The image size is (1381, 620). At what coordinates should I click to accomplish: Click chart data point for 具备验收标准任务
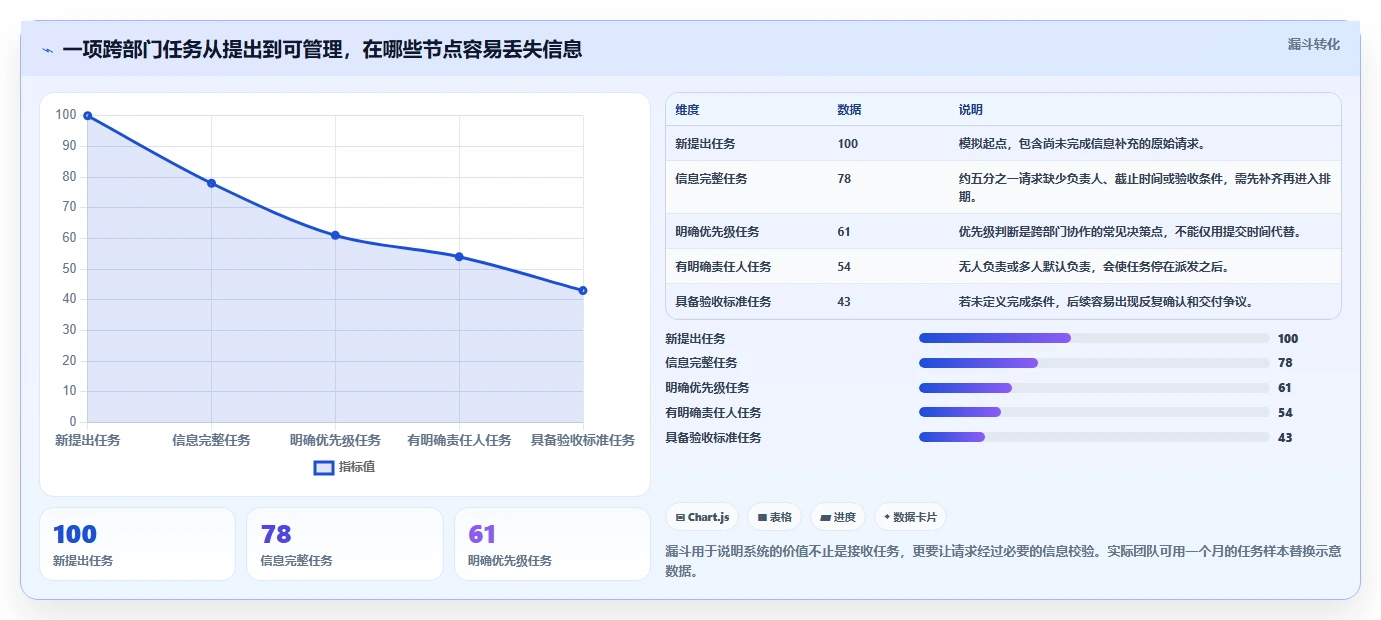coord(583,290)
